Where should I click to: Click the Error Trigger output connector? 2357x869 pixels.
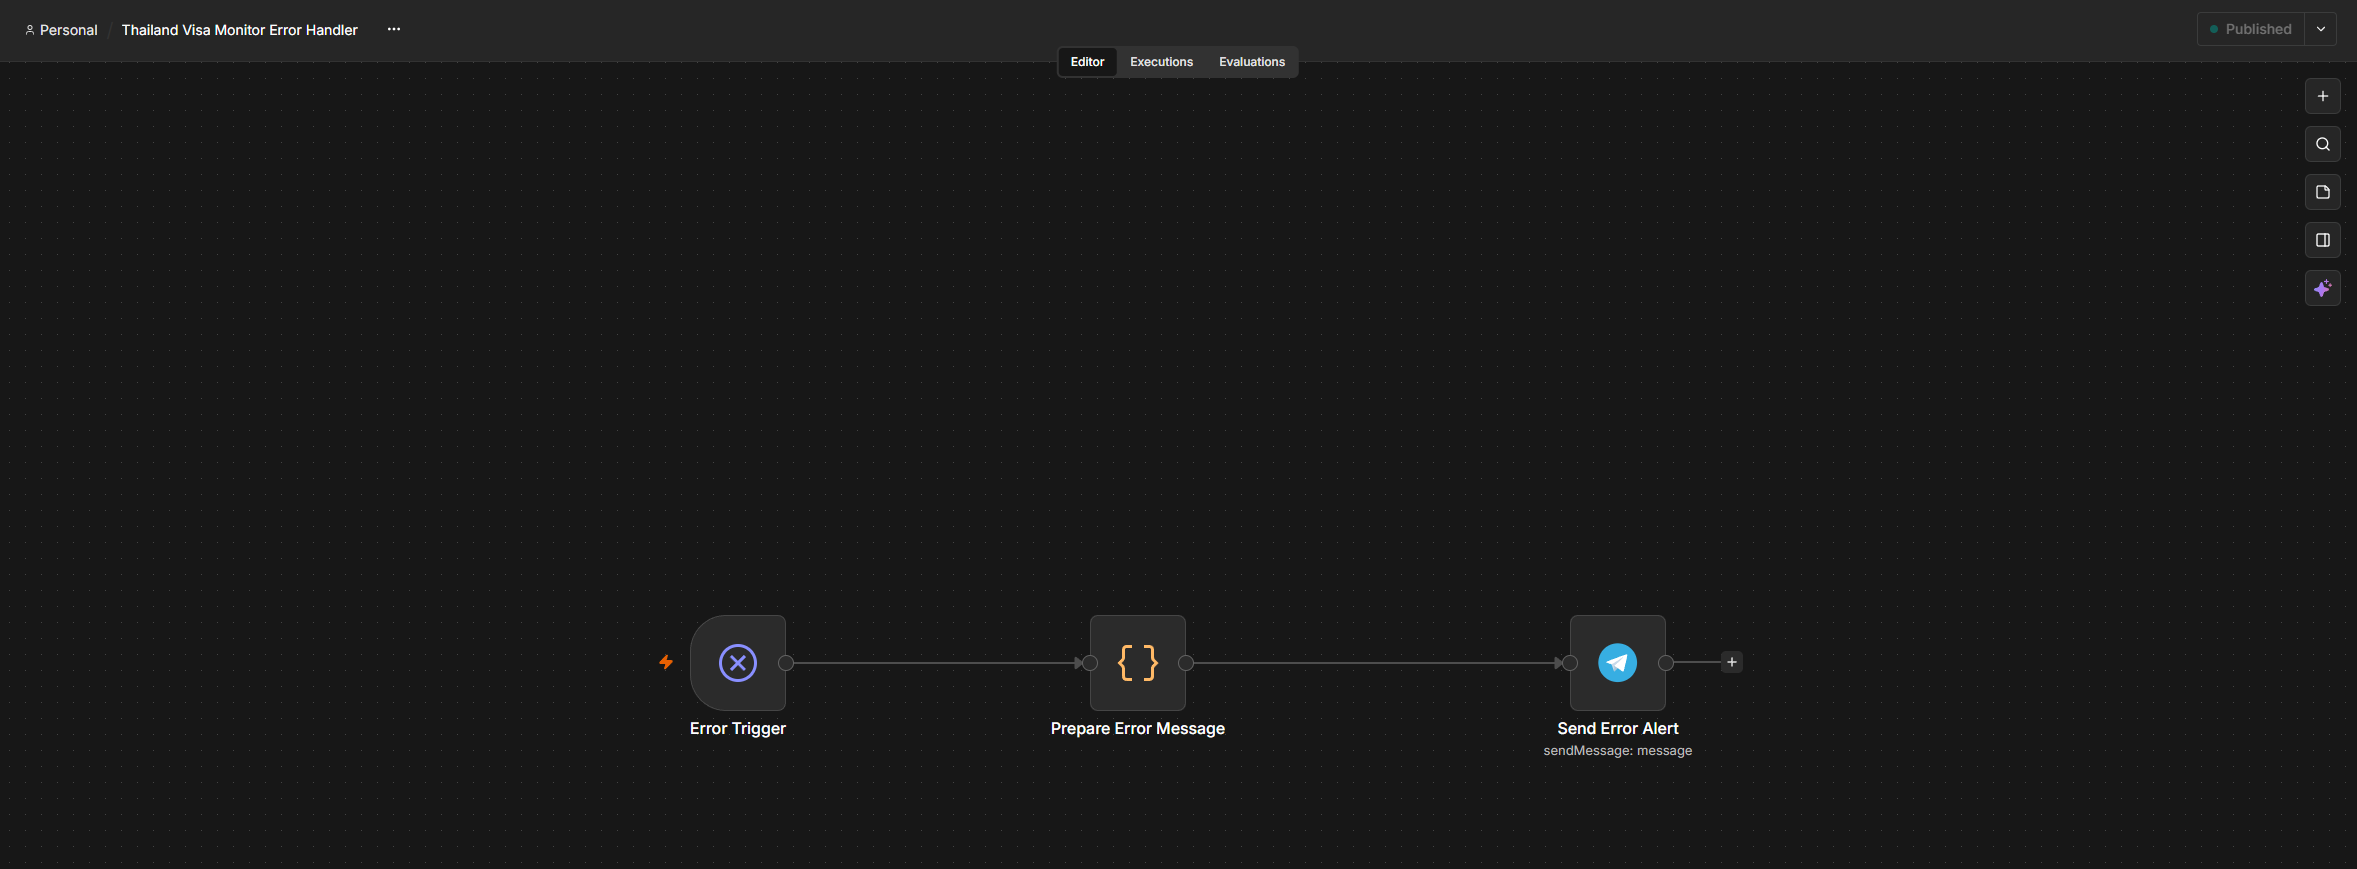(786, 663)
